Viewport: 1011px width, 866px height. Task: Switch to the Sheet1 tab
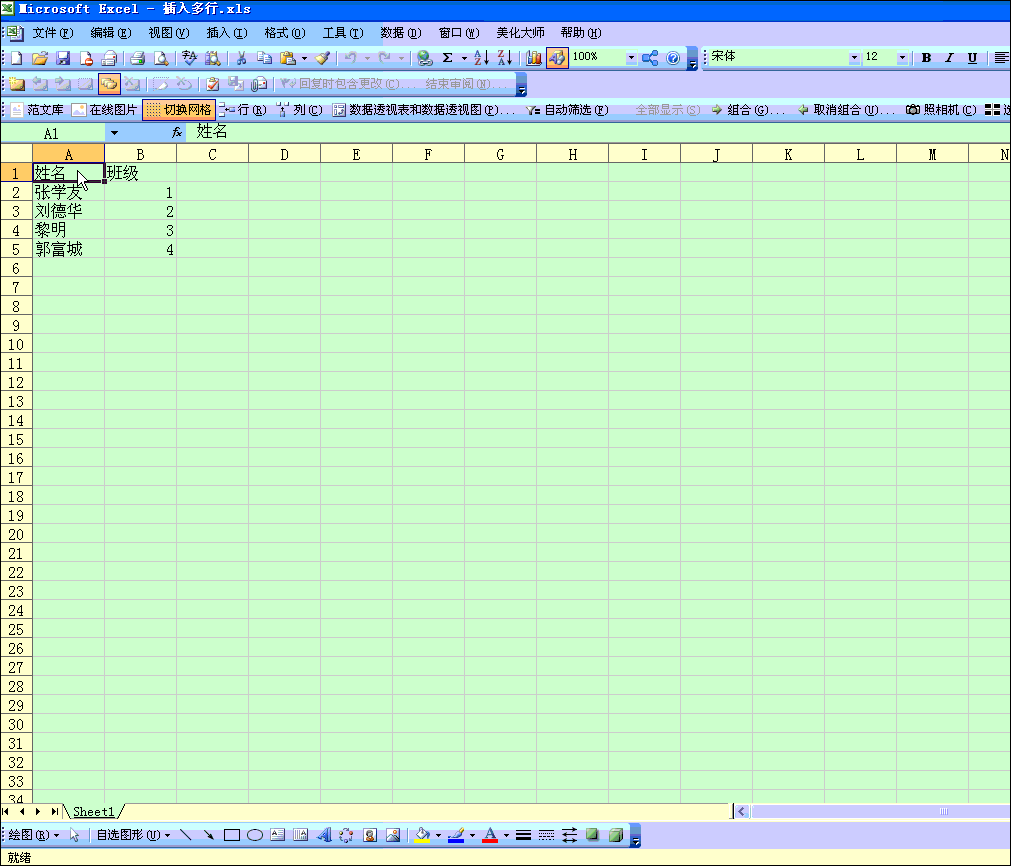click(x=93, y=812)
